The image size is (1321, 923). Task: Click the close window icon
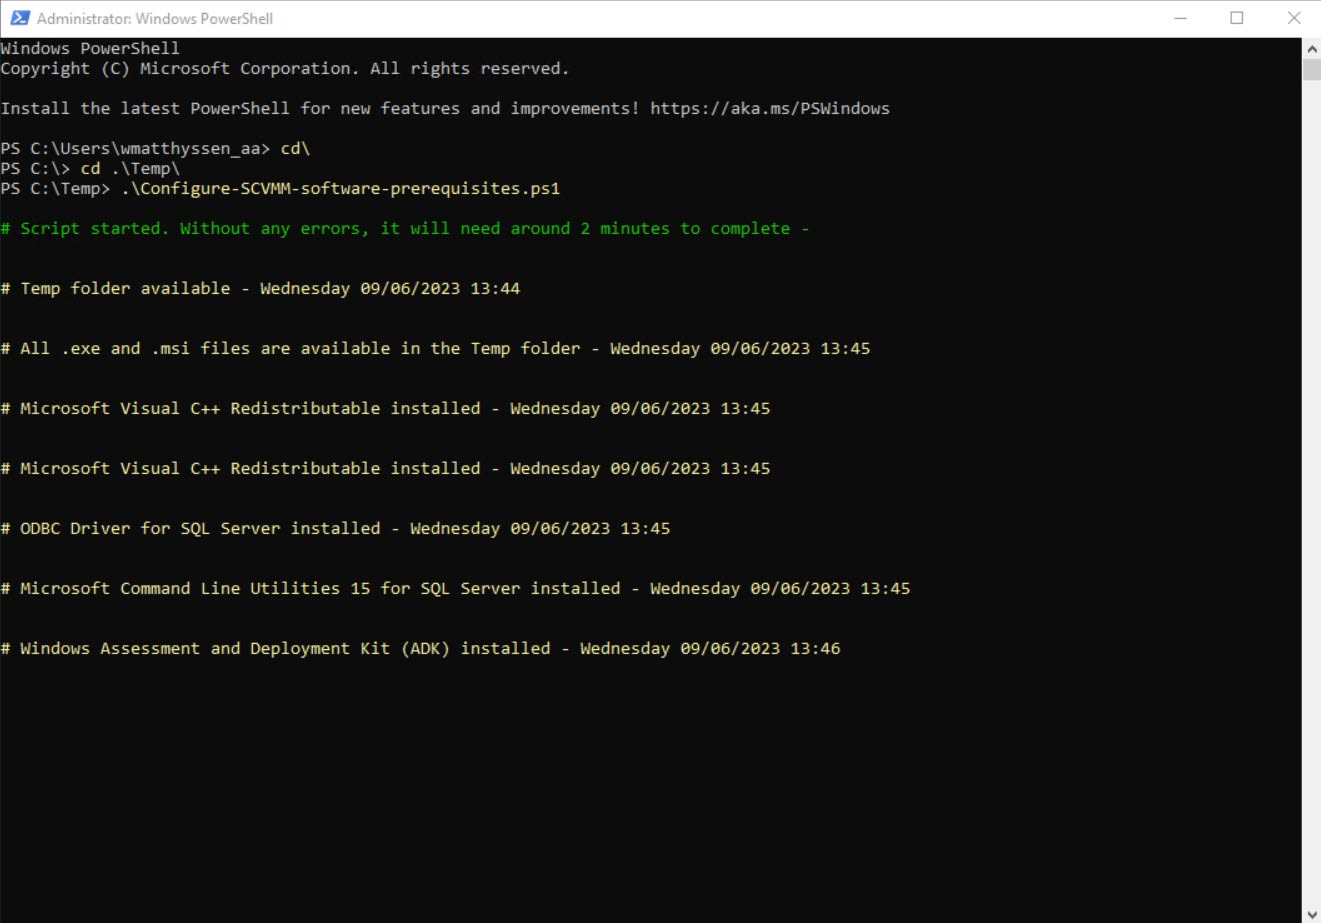click(x=1295, y=17)
